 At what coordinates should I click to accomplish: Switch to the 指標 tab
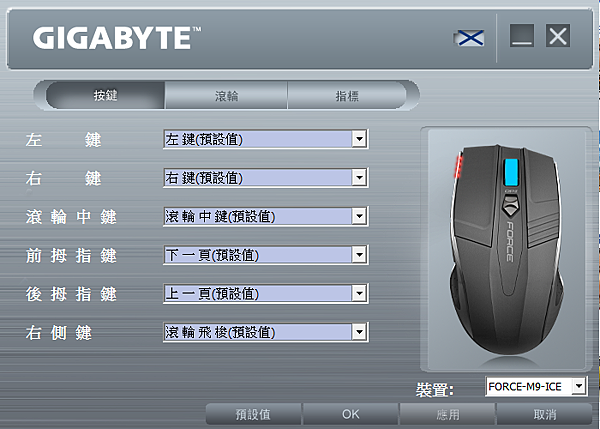[347, 95]
